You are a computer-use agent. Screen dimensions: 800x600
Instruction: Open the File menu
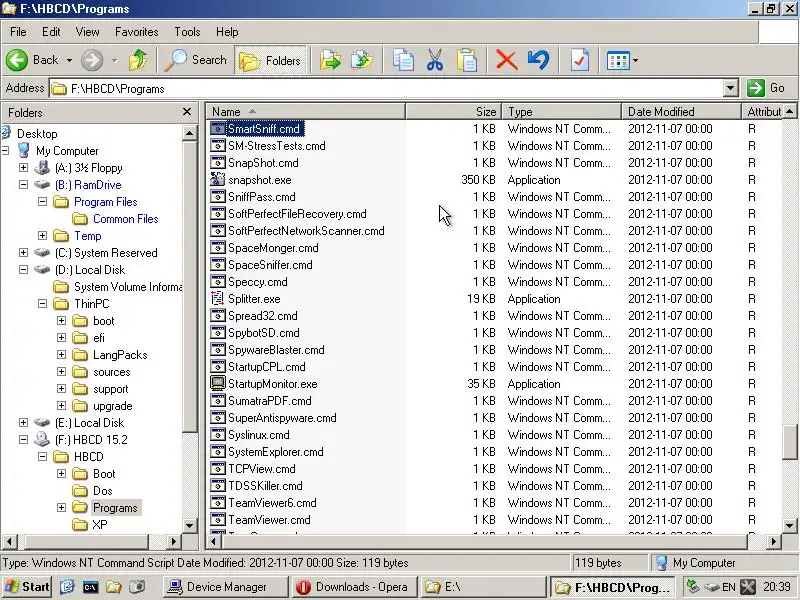[18, 32]
